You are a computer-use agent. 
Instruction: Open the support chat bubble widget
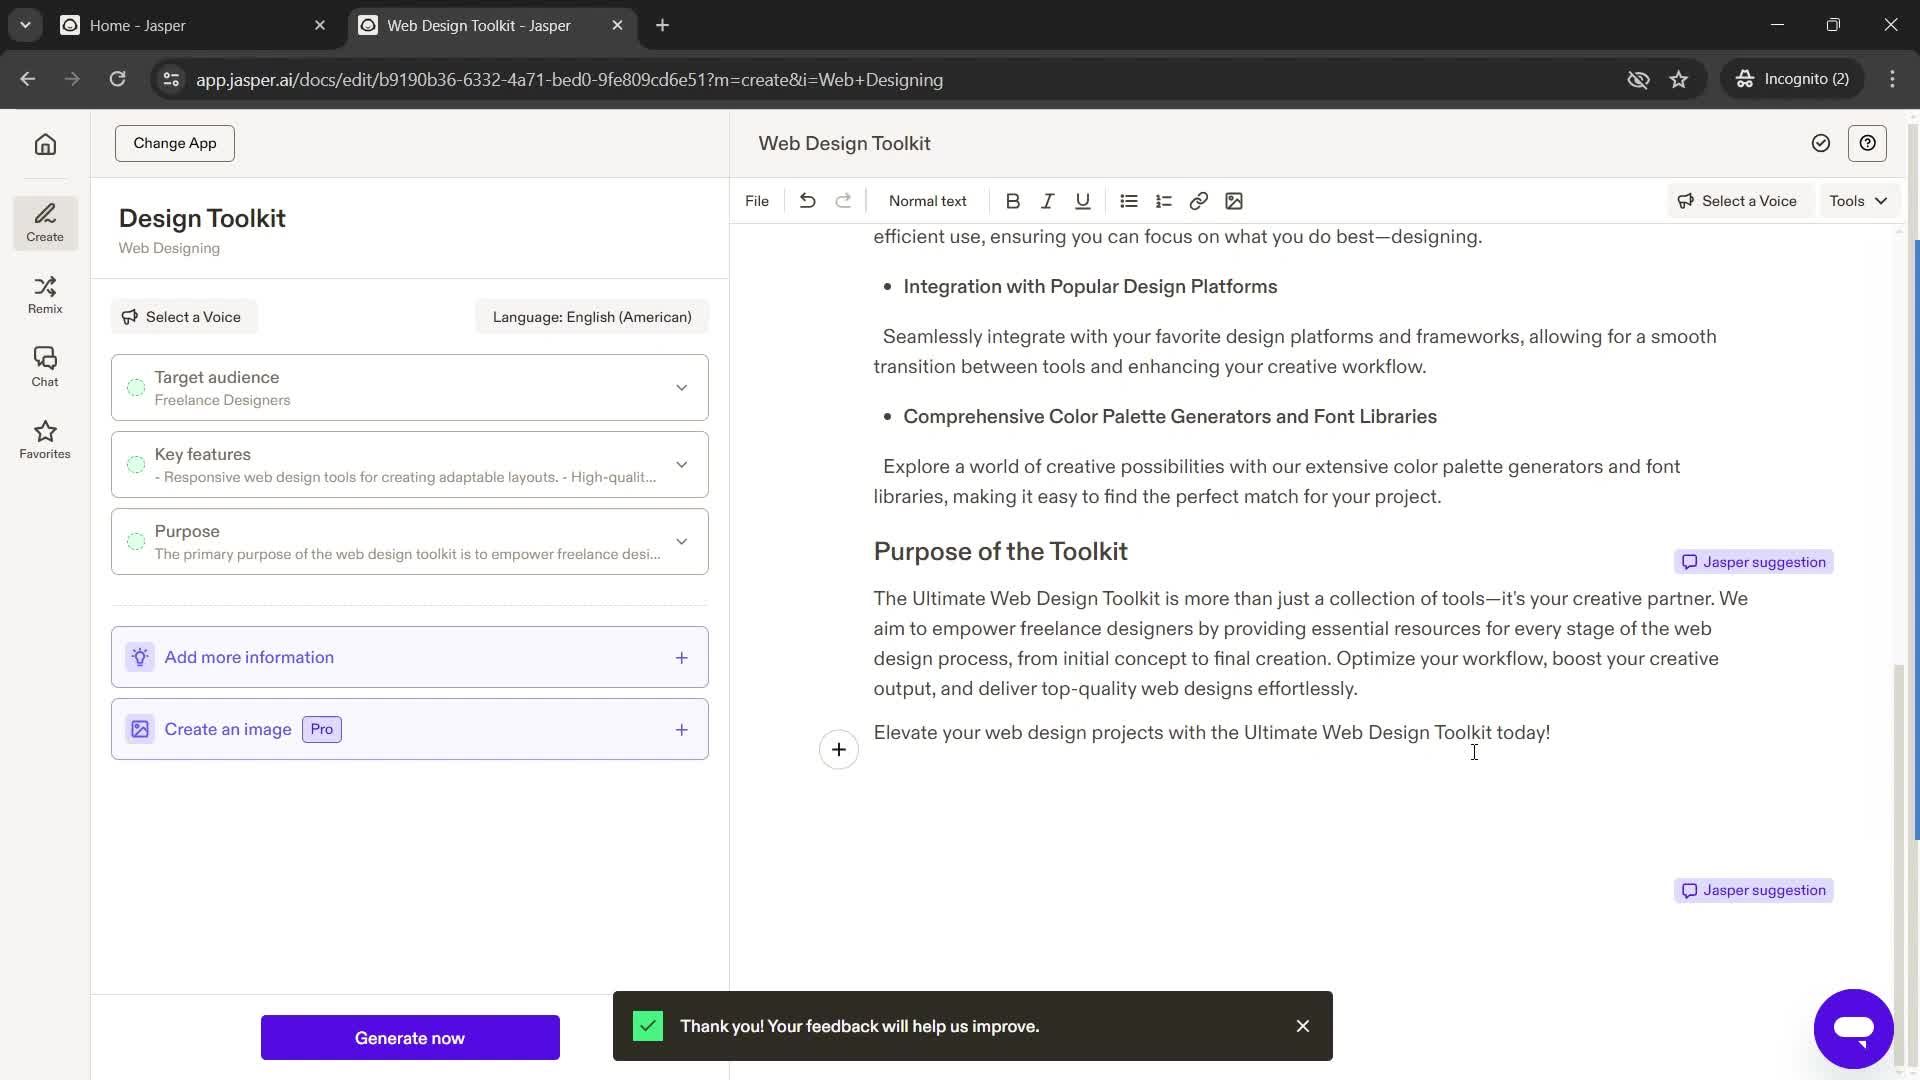(1853, 1029)
